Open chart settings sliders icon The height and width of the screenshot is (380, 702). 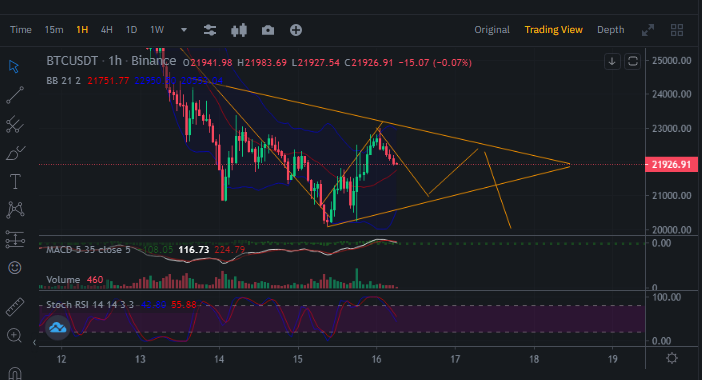[x=210, y=30]
